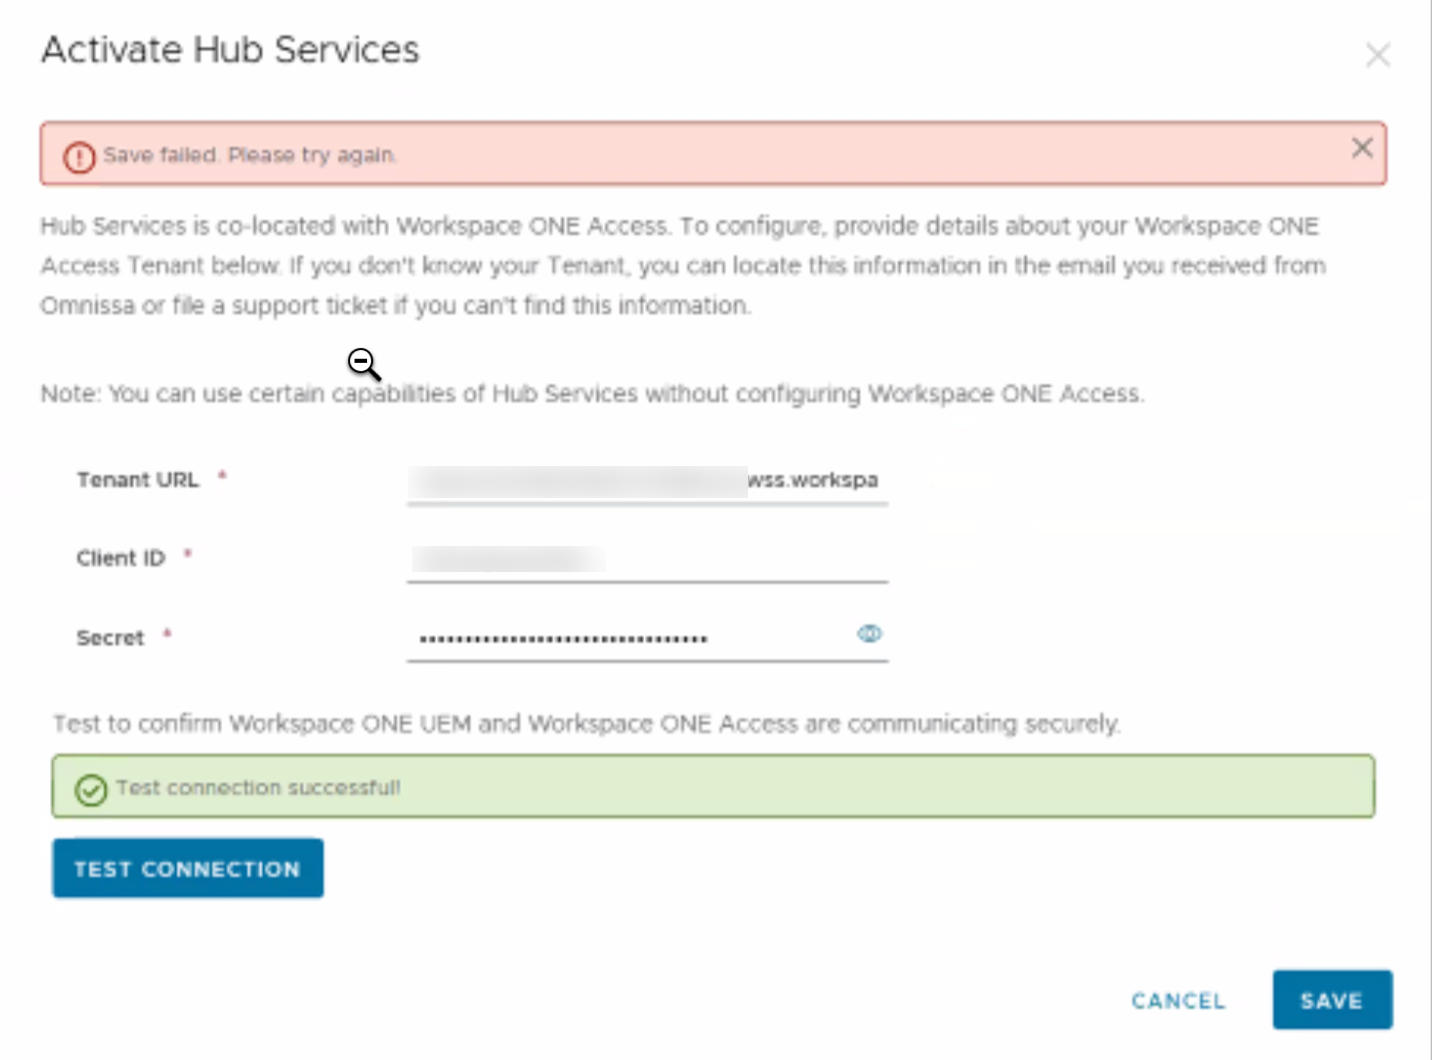Toggle the password mask on the Secret field
Image resolution: width=1432 pixels, height=1060 pixels.
point(869,633)
